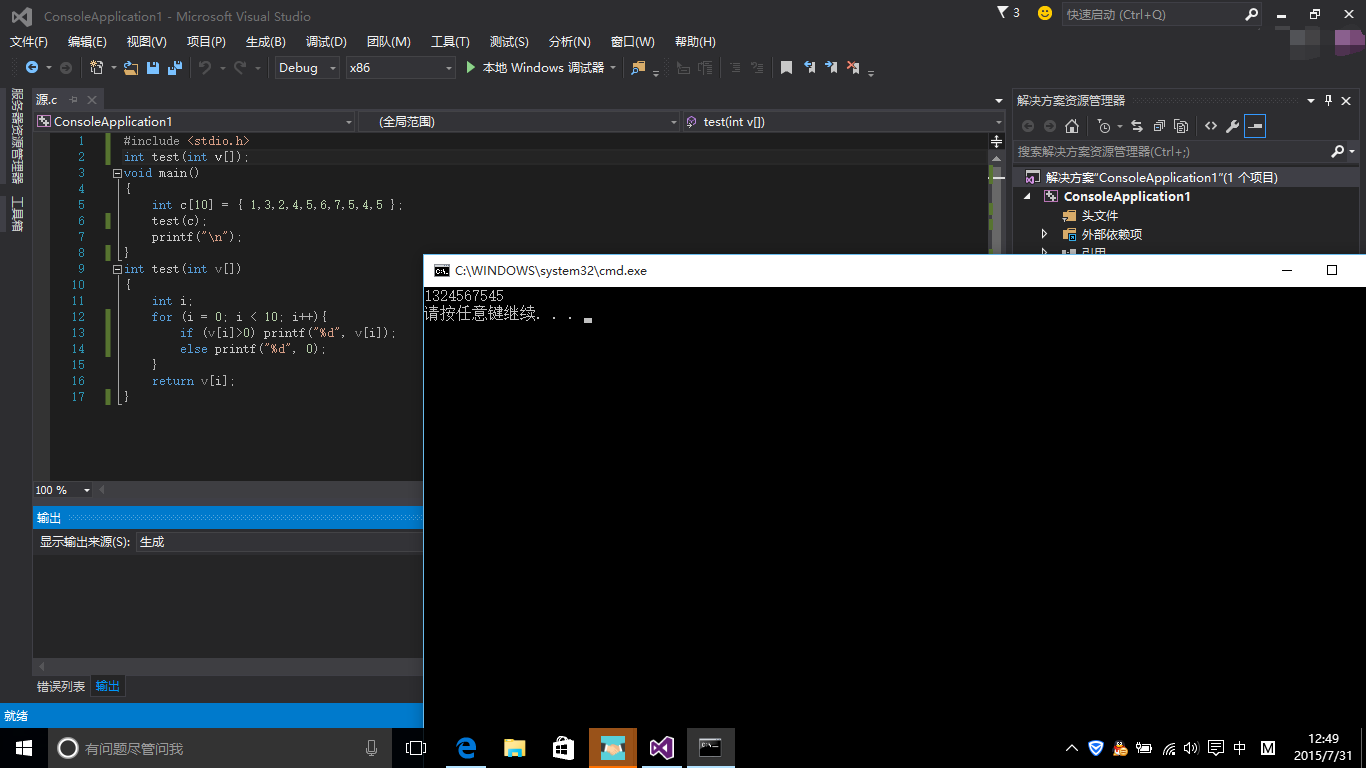This screenshot has height=768, width=1366.
Task: Toggle the Show All Files icon in Solution Explorer
Action: (1181, 126)
